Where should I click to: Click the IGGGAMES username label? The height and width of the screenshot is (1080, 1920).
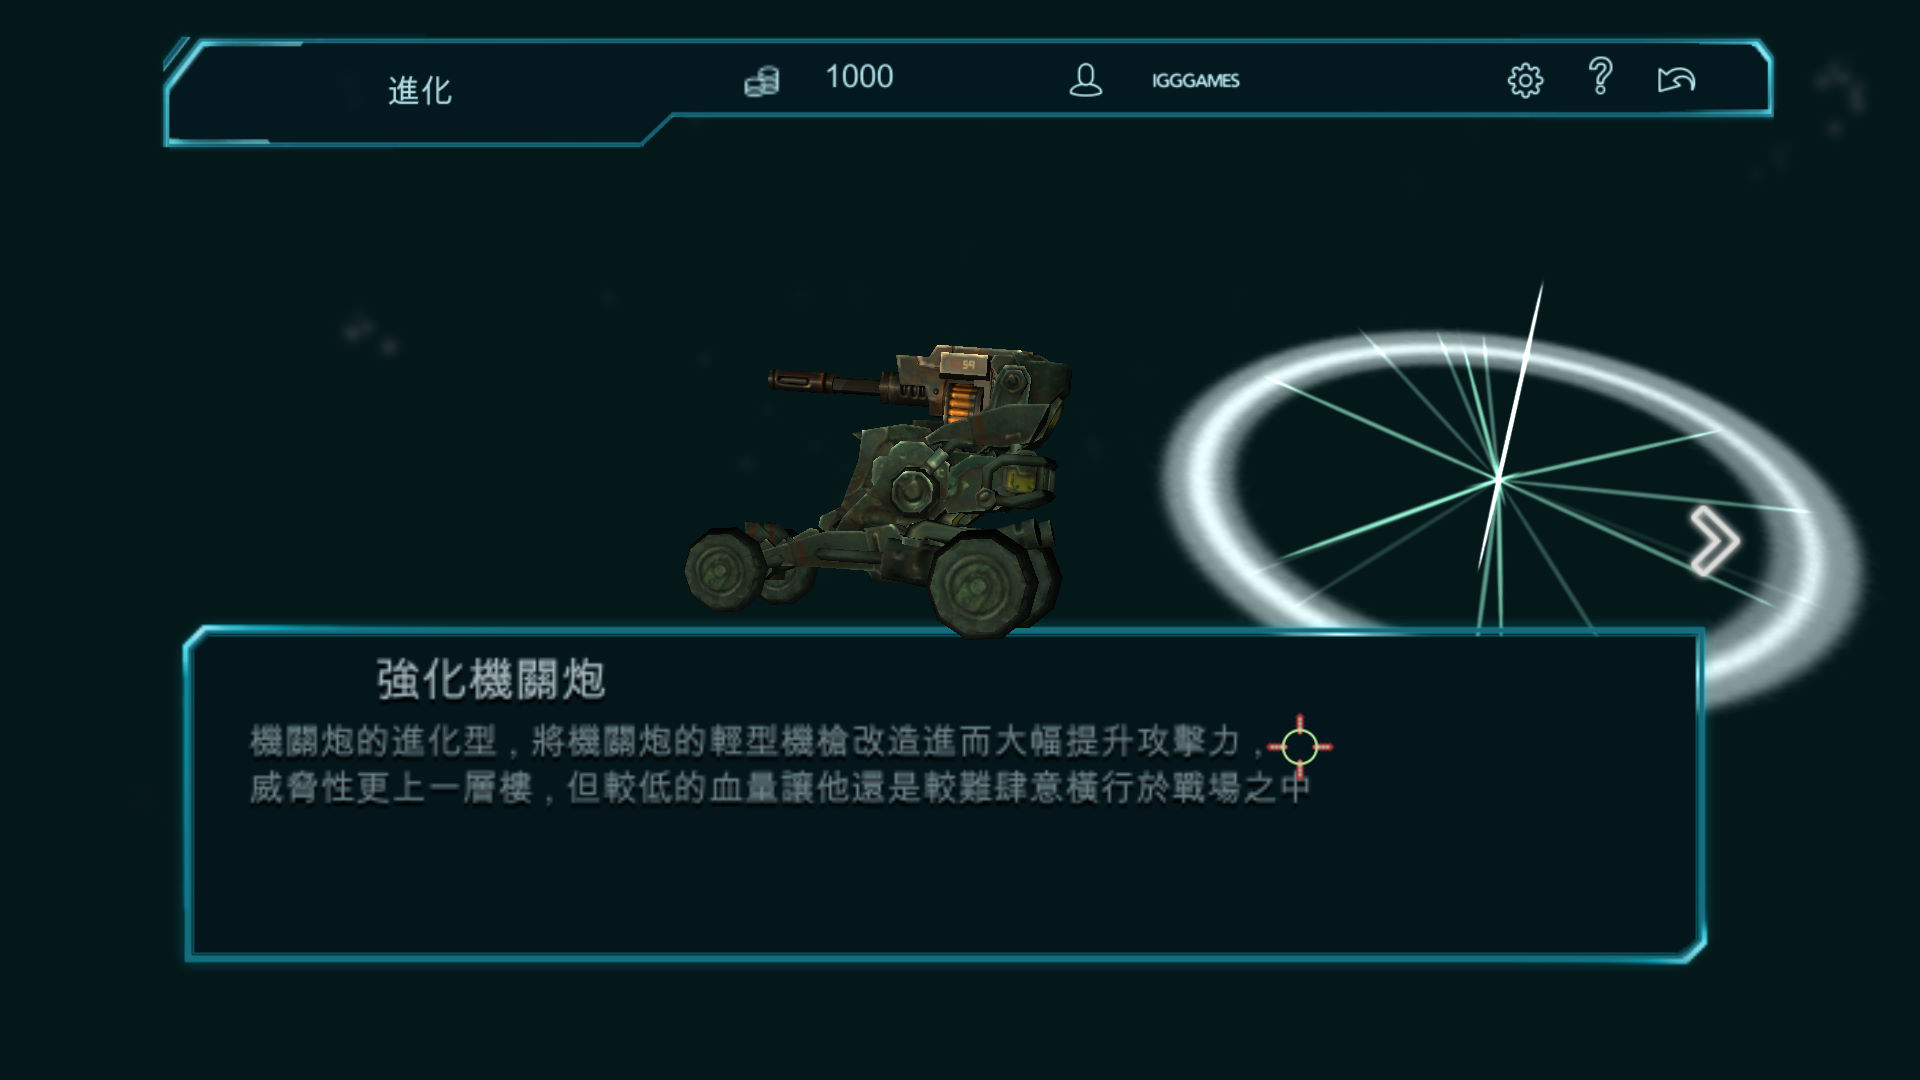[1195, 81]
